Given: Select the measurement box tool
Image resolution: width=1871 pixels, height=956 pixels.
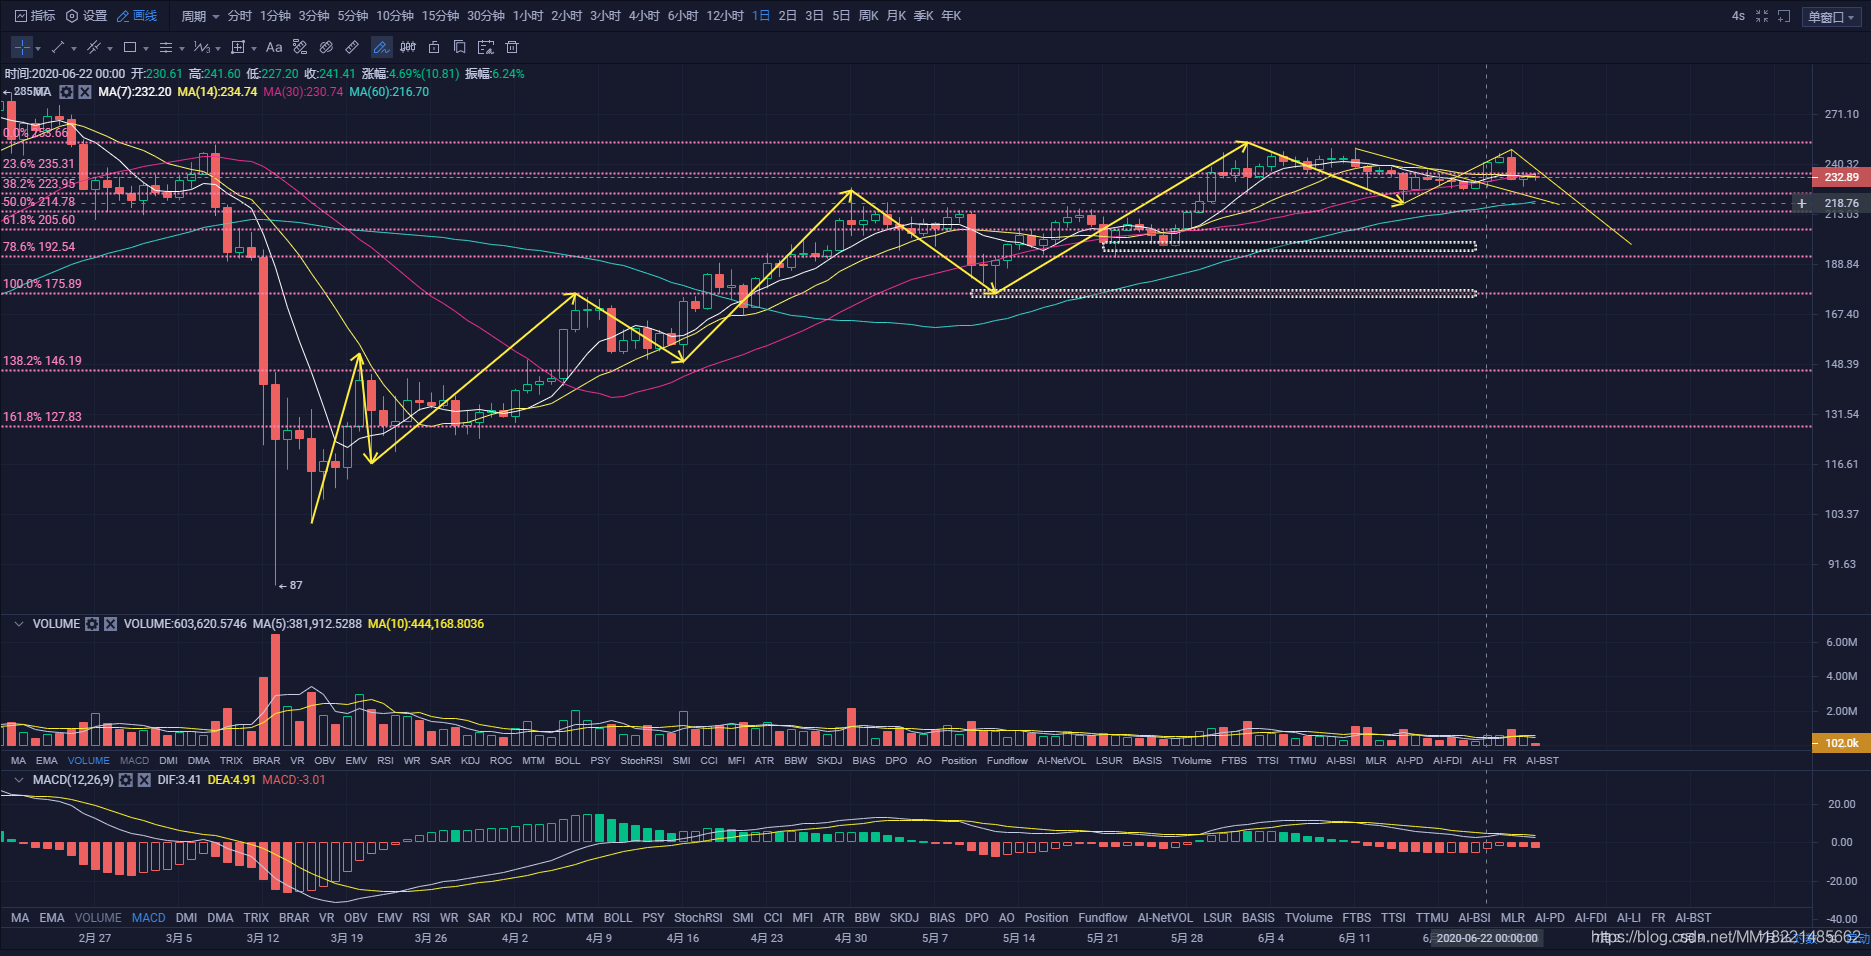Looking at the screenshot, I should pos(238,47).
